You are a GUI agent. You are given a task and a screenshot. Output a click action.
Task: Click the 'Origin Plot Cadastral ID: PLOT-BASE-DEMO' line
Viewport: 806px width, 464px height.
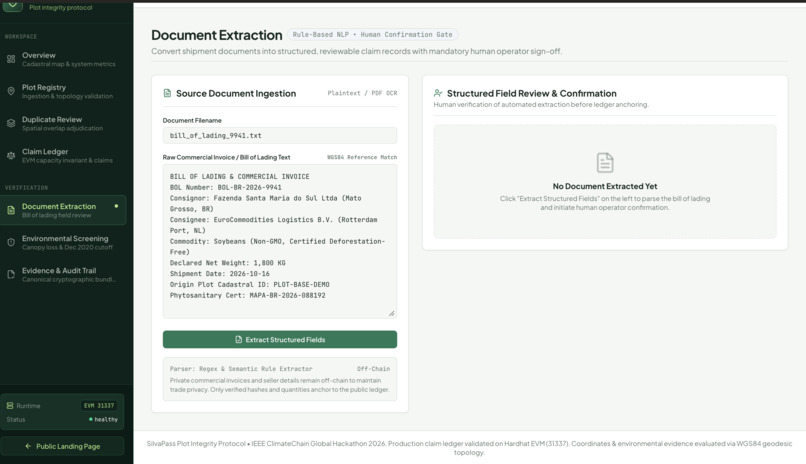249,284
